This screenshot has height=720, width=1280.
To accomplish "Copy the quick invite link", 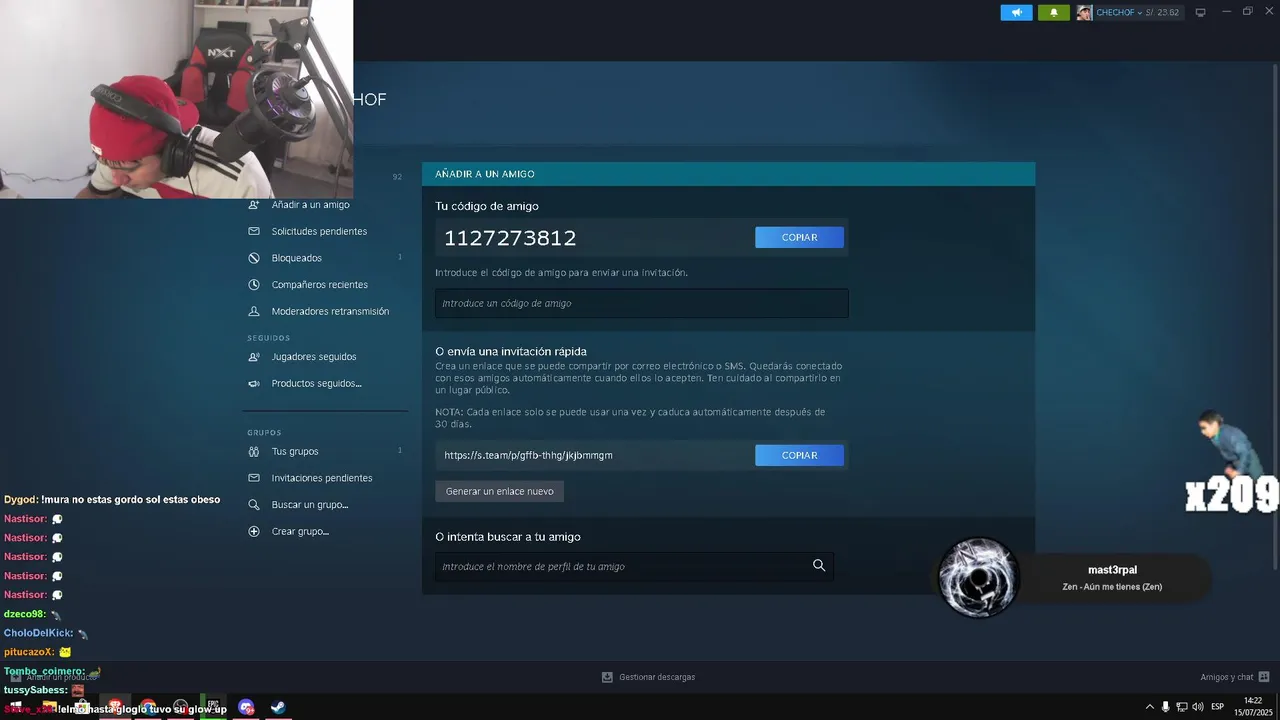I will click(x=799, y=455).
